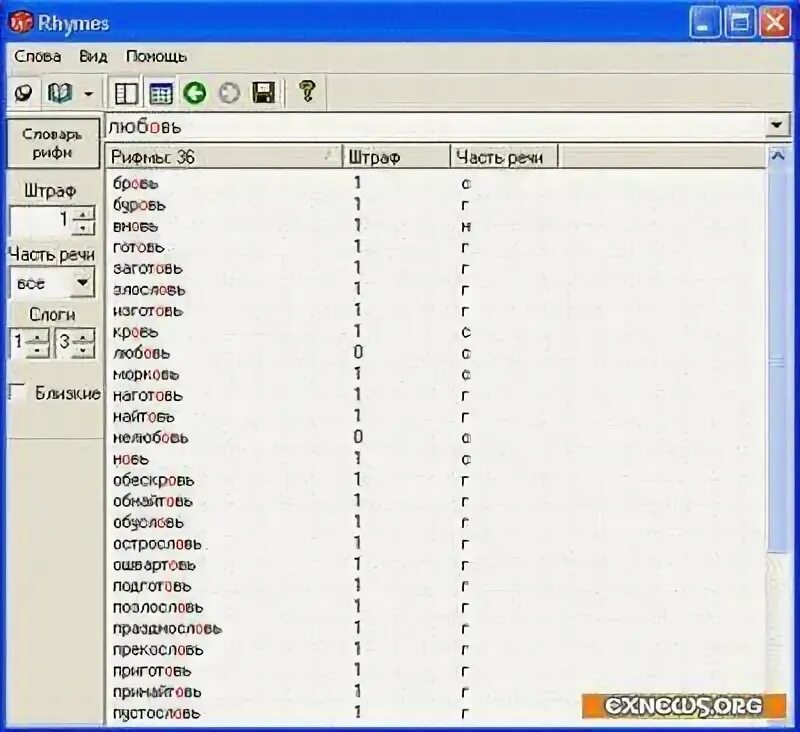Select the любовь row in the list
Screen dimensions: 800x732
tap(141, 354)
